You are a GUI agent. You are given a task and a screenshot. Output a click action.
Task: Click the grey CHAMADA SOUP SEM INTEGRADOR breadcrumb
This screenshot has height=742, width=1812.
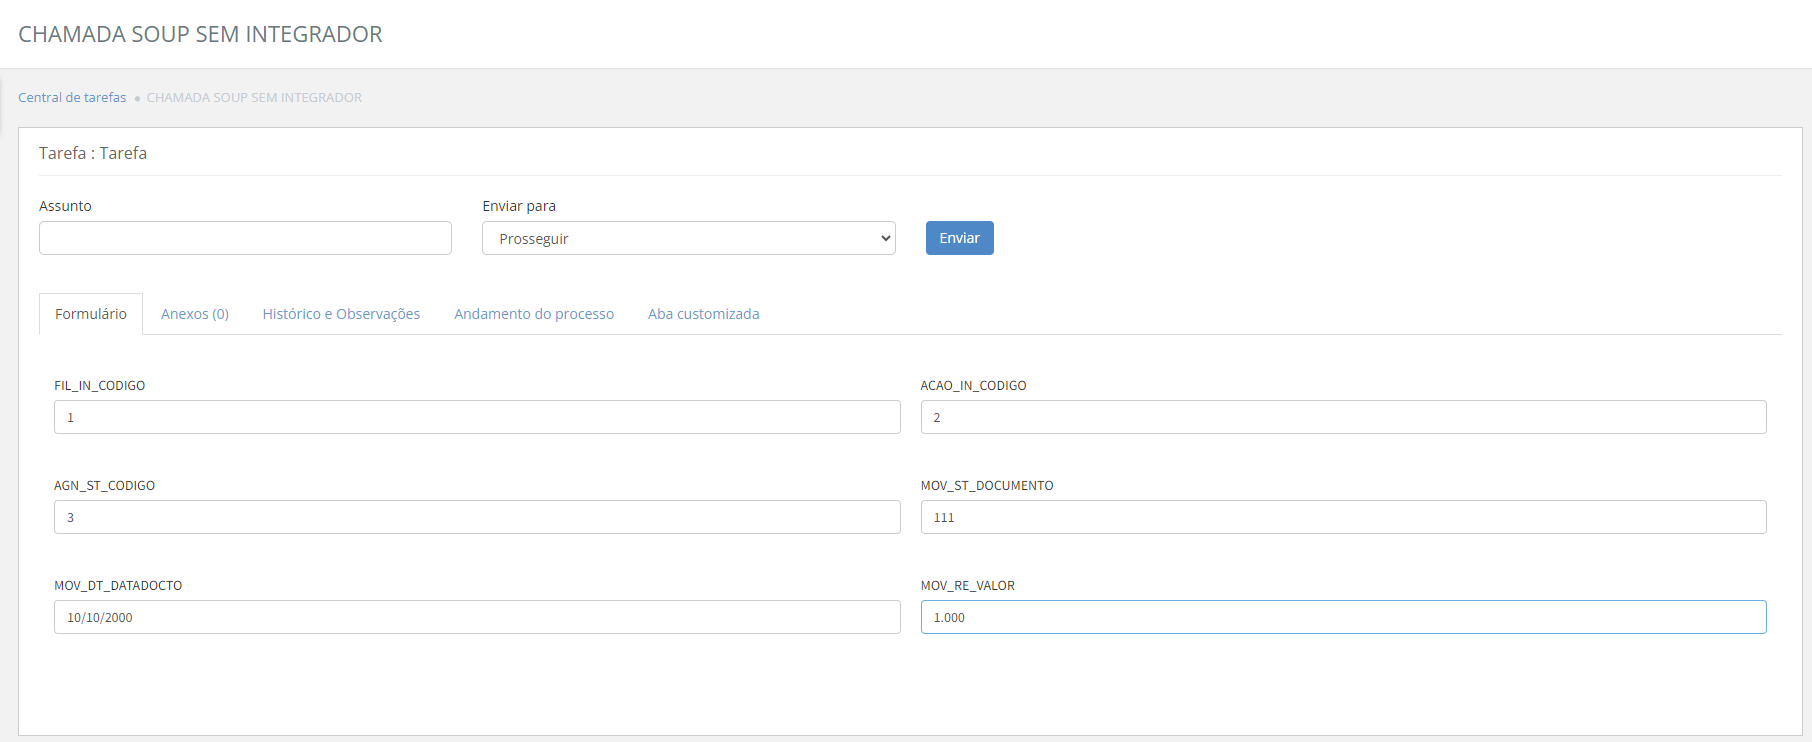coord(254,97)
